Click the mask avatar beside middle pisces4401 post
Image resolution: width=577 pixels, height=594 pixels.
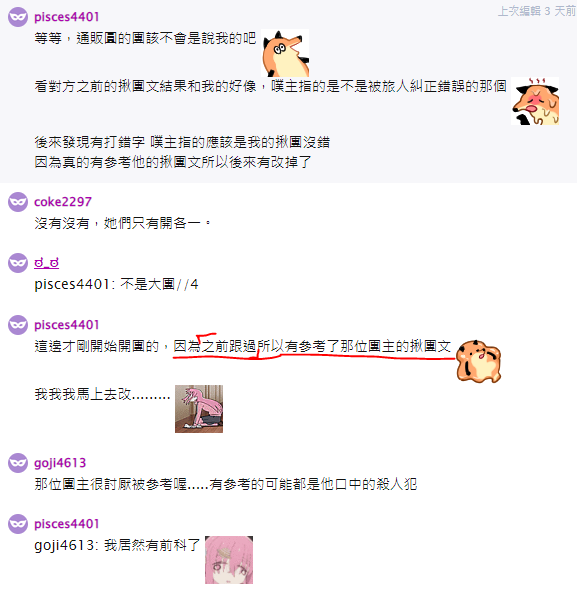(18, 325)
